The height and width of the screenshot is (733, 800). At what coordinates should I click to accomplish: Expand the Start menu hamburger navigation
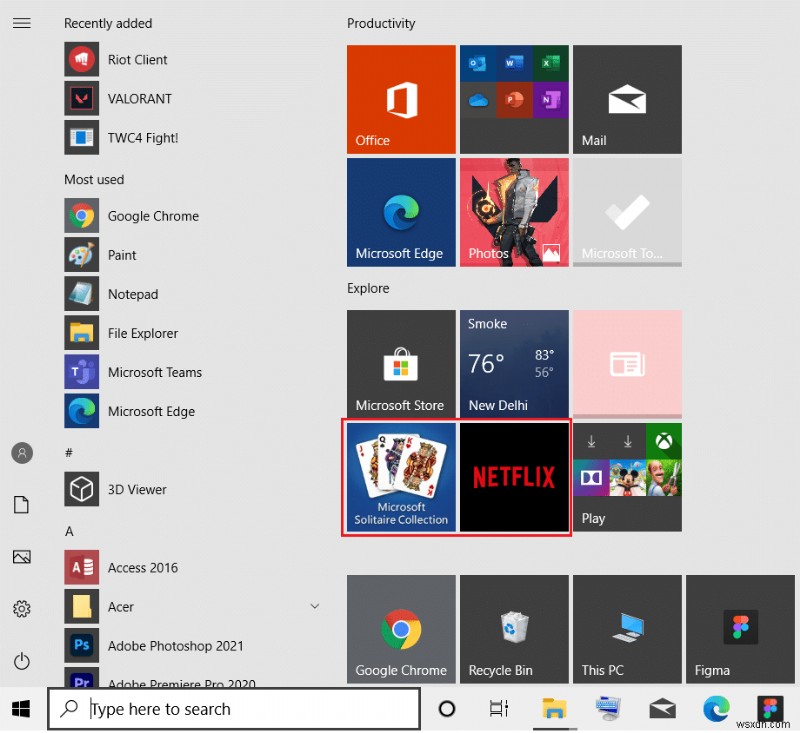[x=22, y=23]
